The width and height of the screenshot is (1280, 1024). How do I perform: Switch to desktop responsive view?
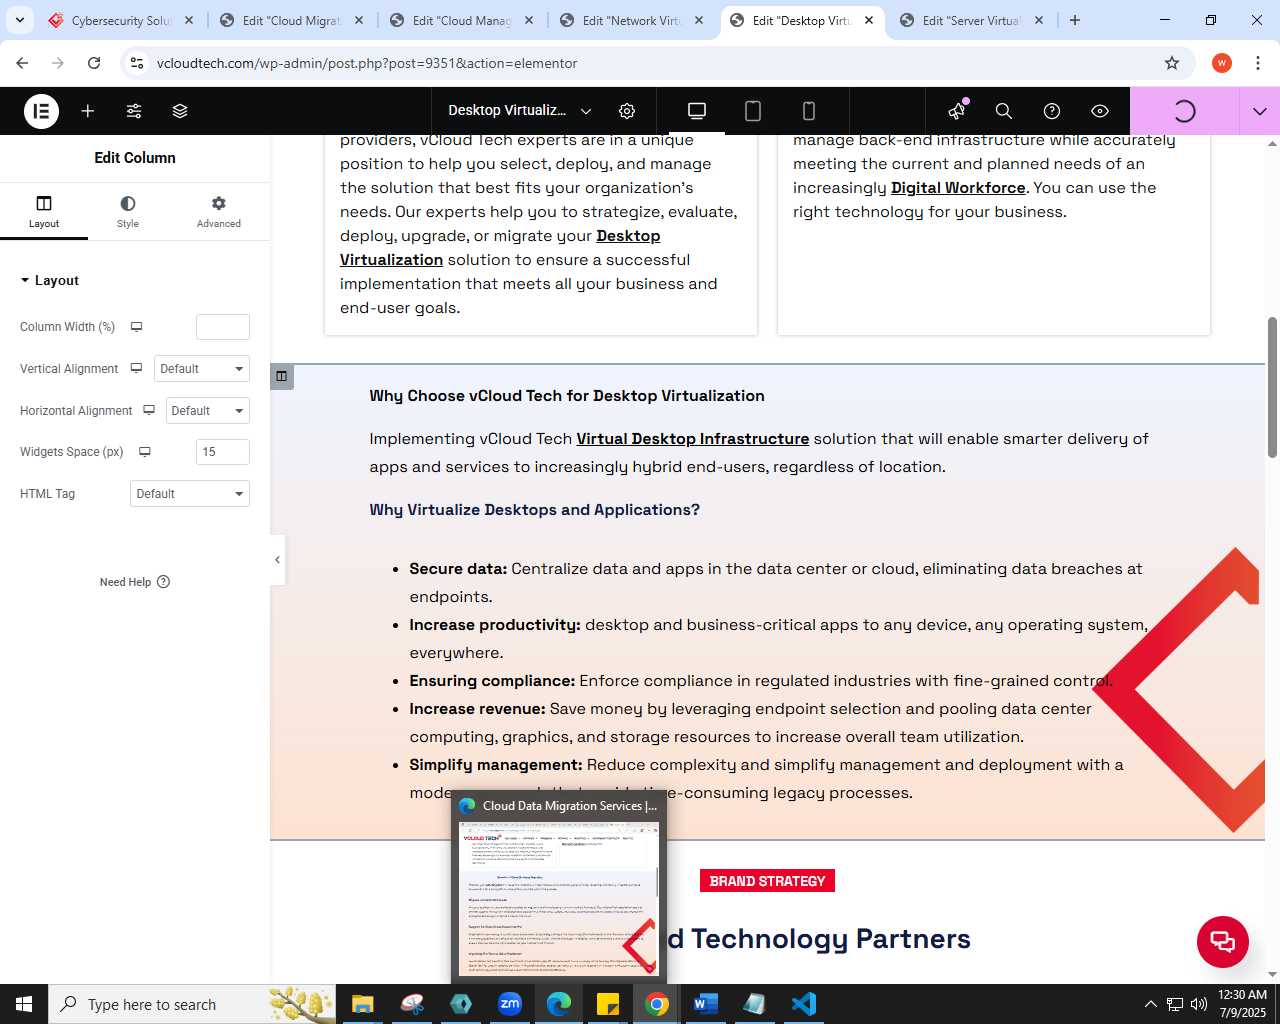697,111
